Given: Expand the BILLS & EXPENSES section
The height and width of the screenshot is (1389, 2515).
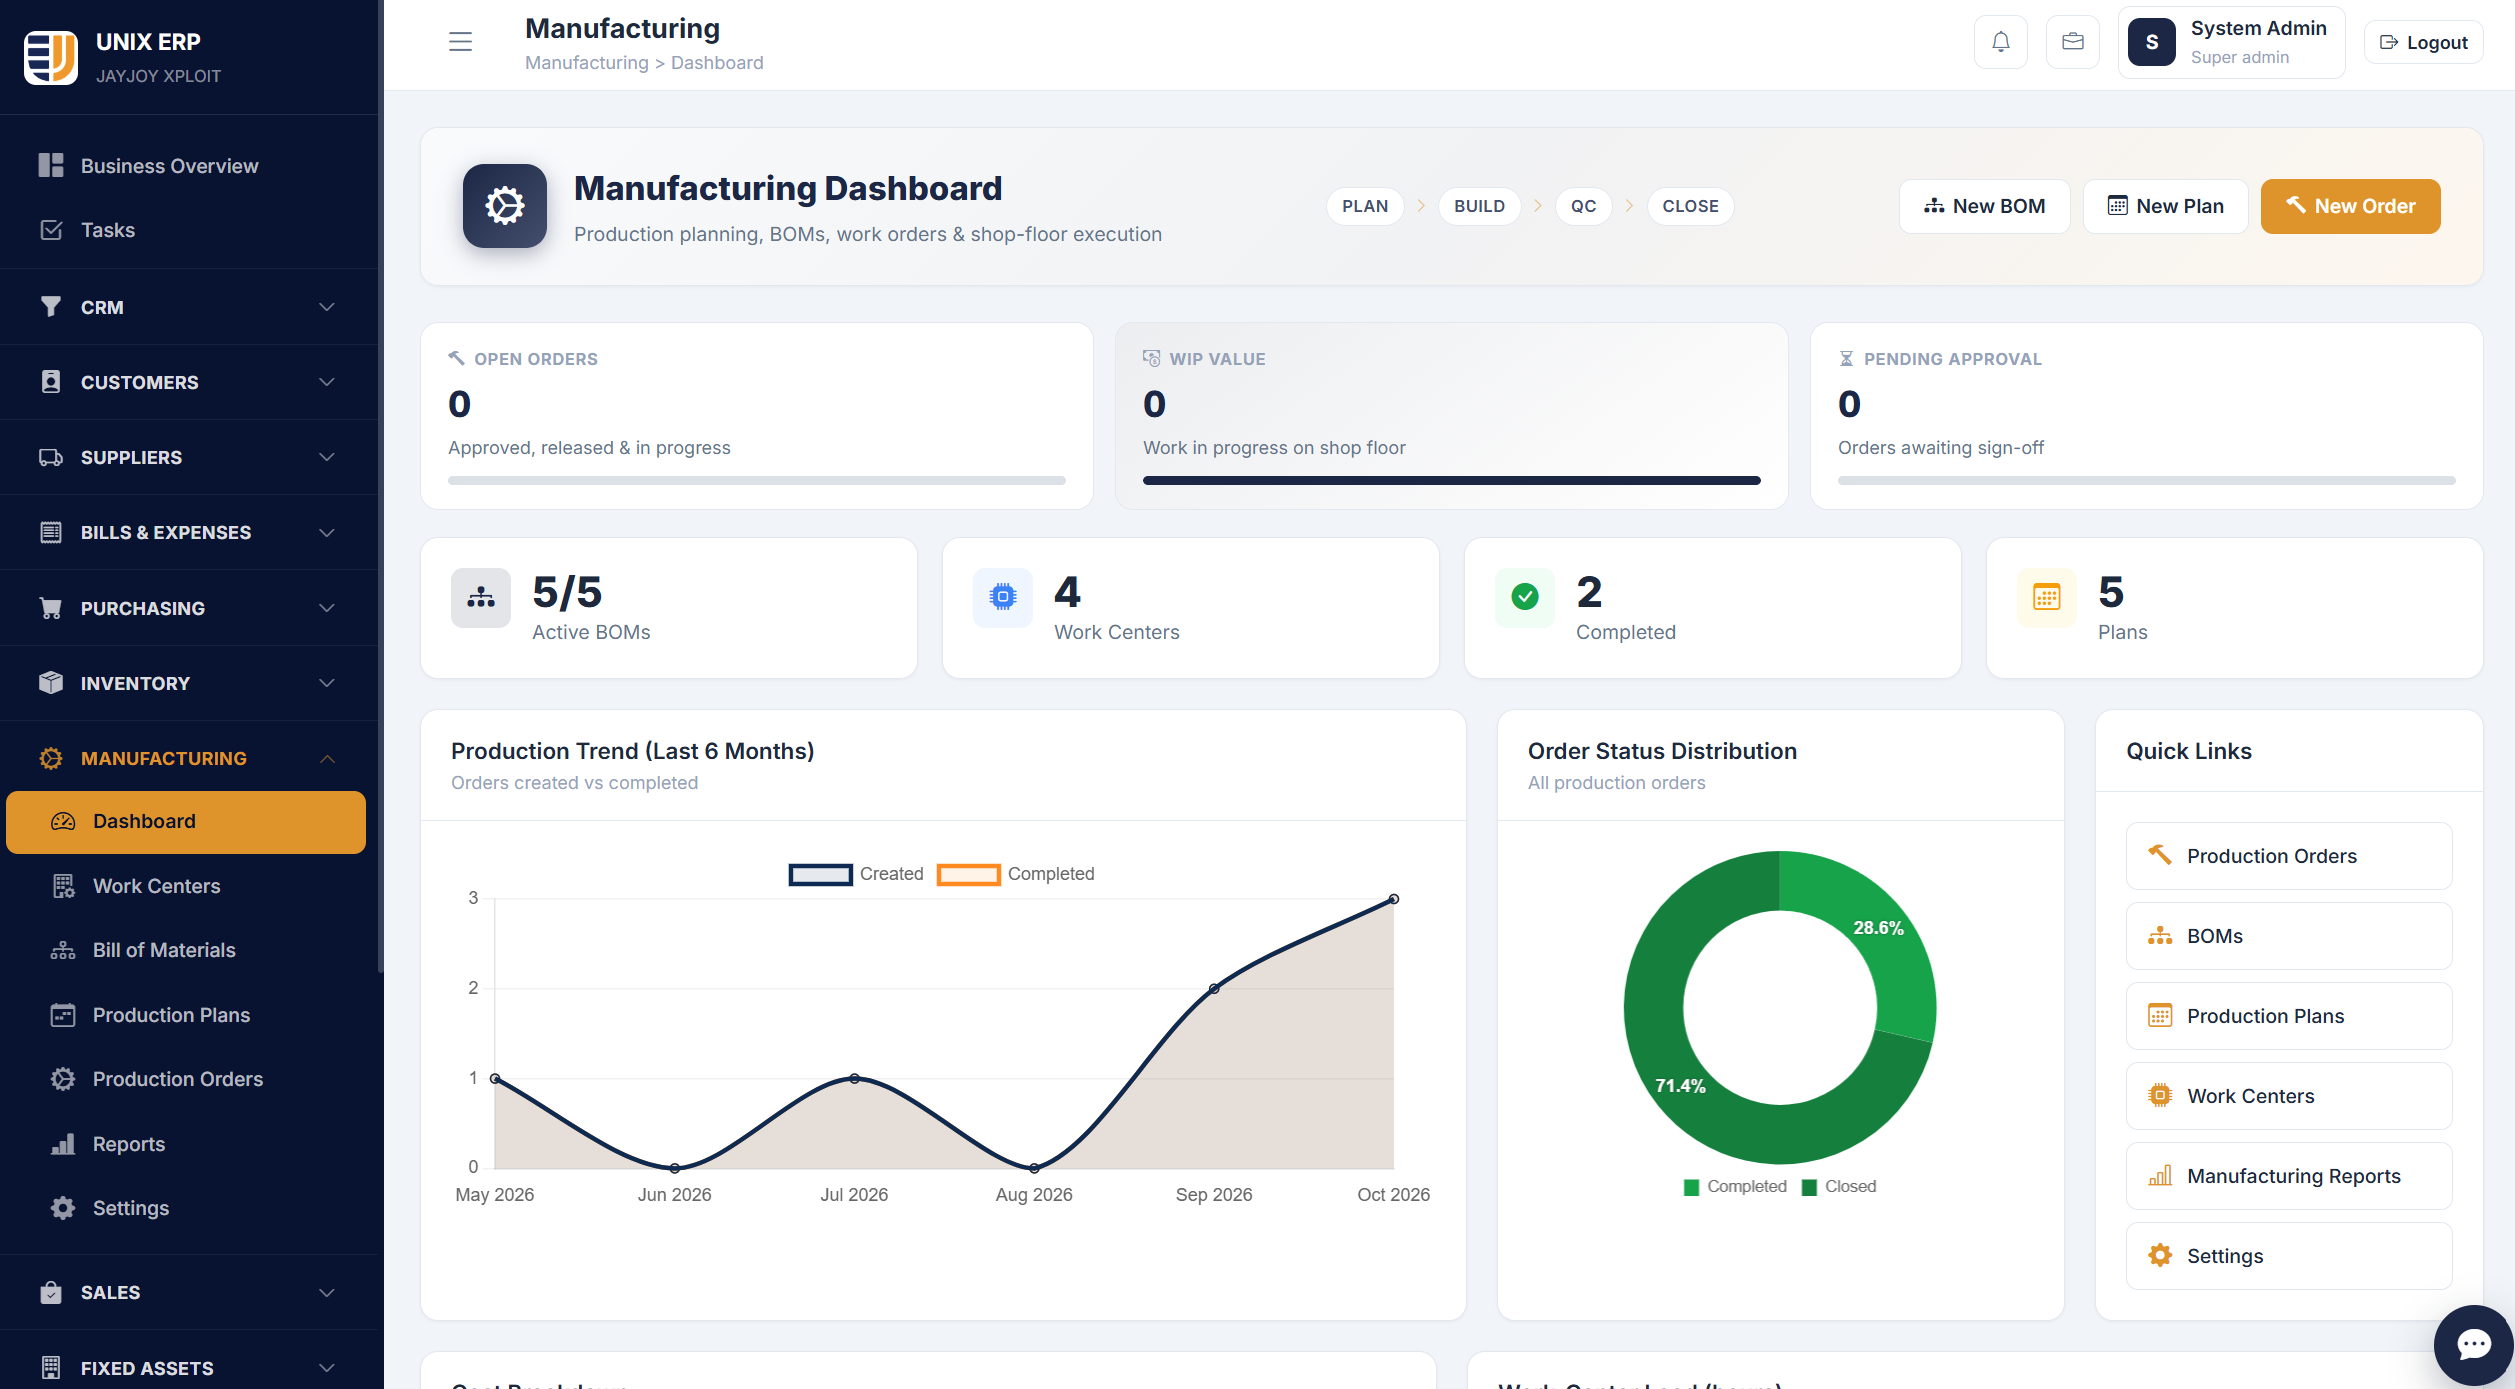Looking at the screenshot, I should [x=189, y=532].
